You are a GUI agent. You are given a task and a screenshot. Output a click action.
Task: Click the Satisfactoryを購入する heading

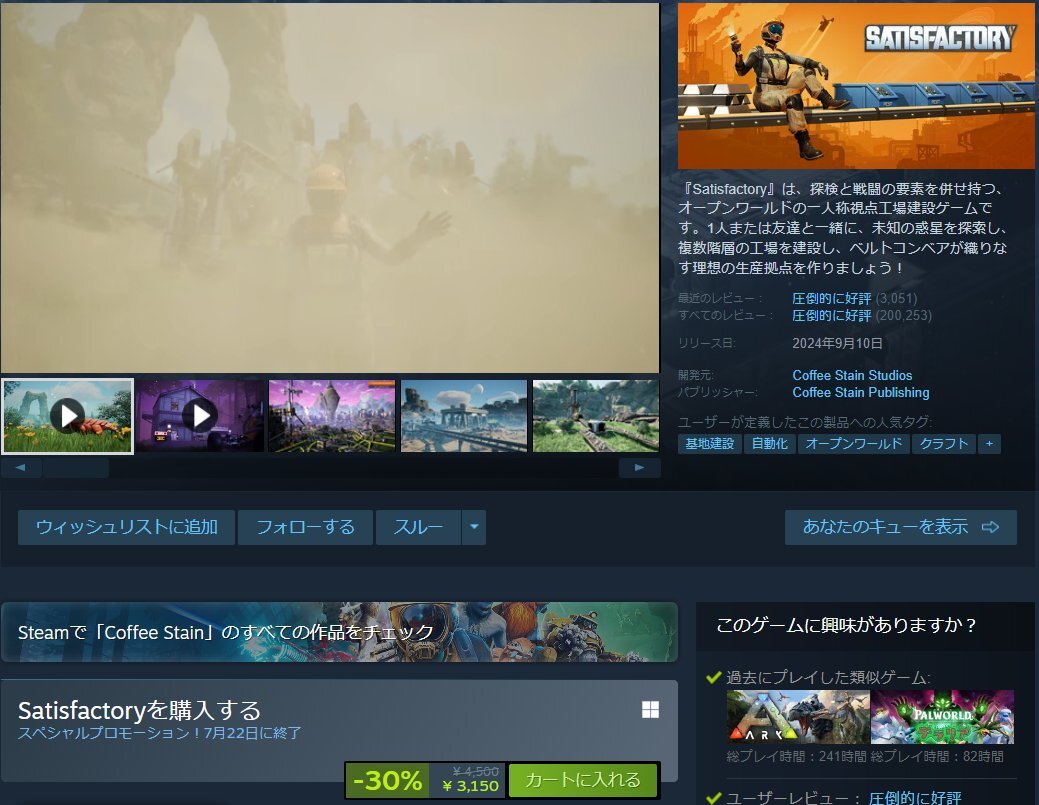point(139,710)
